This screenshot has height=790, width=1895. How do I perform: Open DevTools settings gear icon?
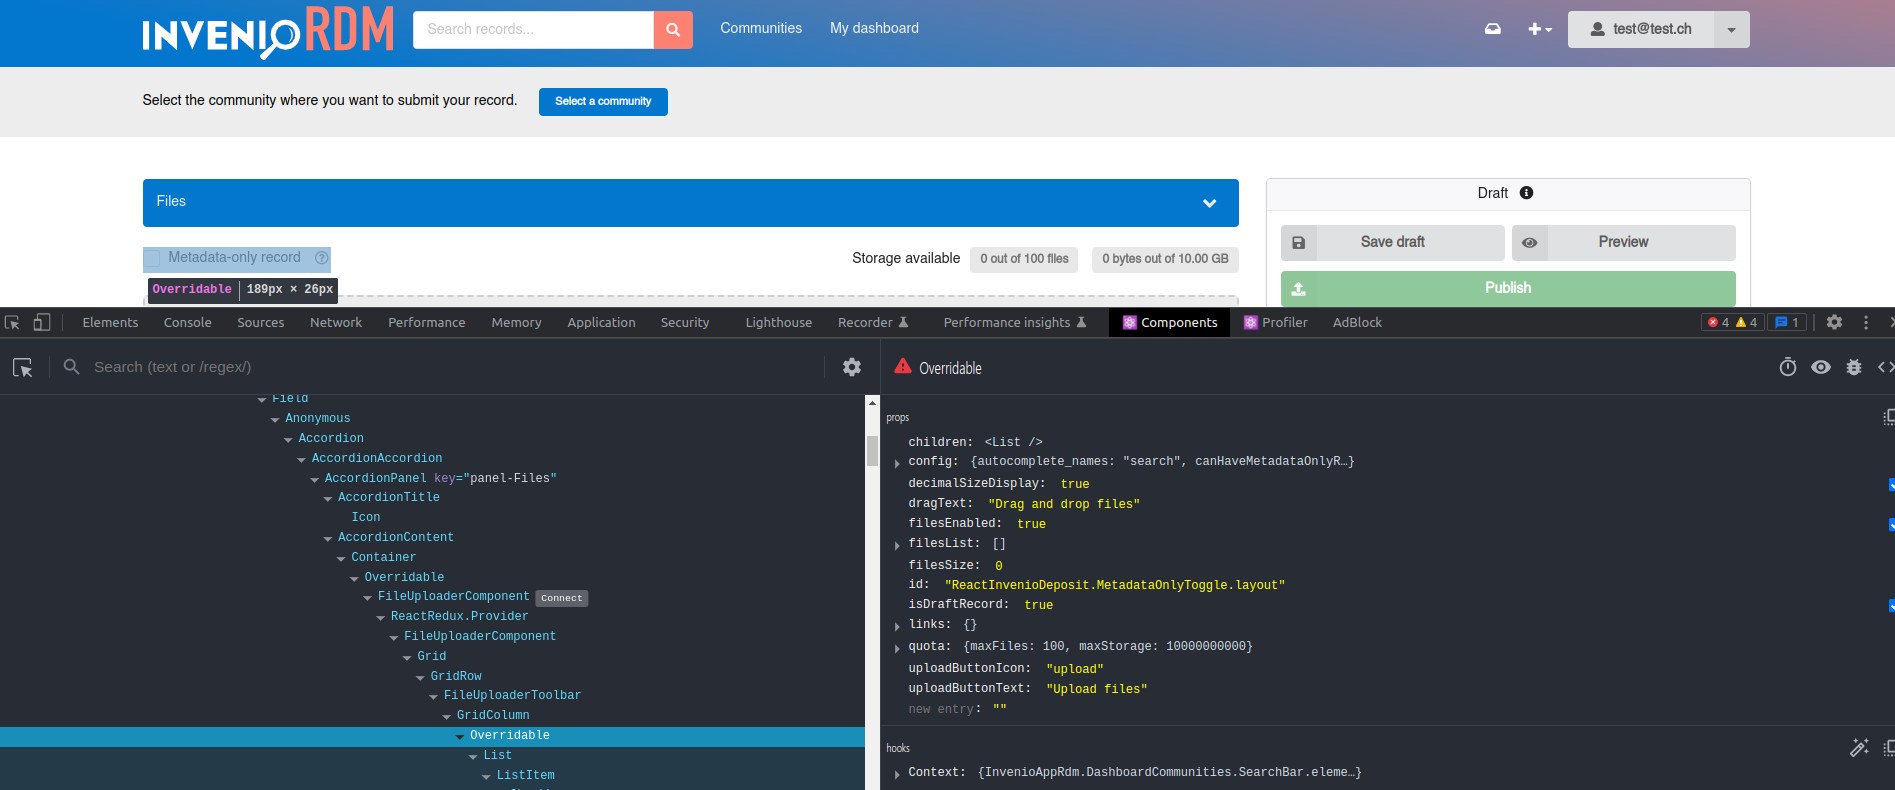pyautogui.click(x=1834, y=322)
